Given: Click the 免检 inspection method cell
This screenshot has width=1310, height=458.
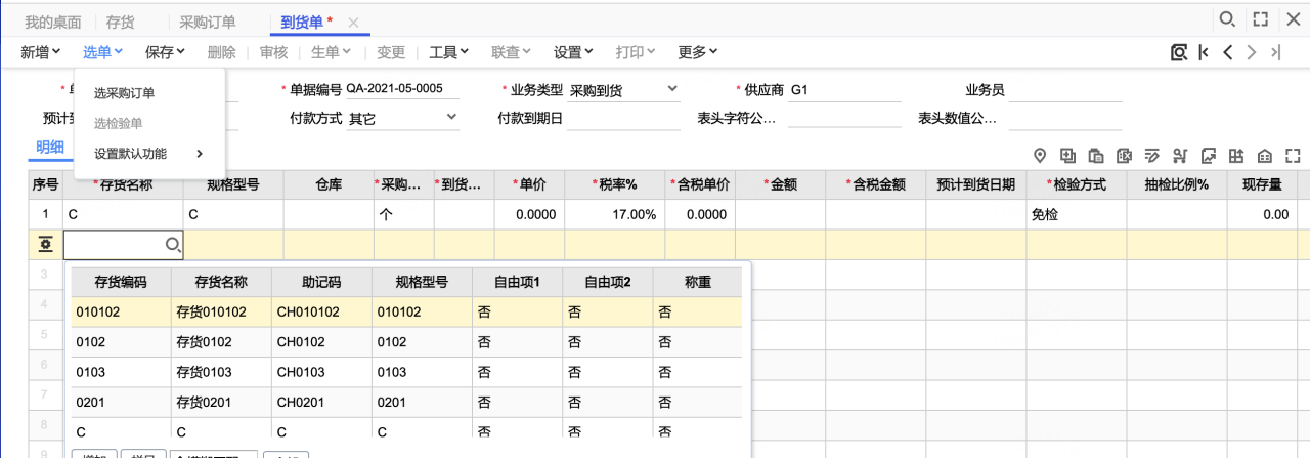Looking at the screenshot, I should click(1077, 214).
